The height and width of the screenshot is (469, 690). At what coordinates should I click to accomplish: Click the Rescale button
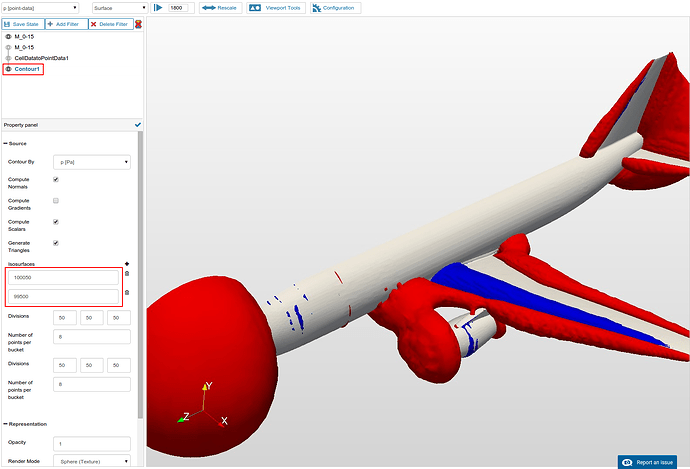(220, 8)
